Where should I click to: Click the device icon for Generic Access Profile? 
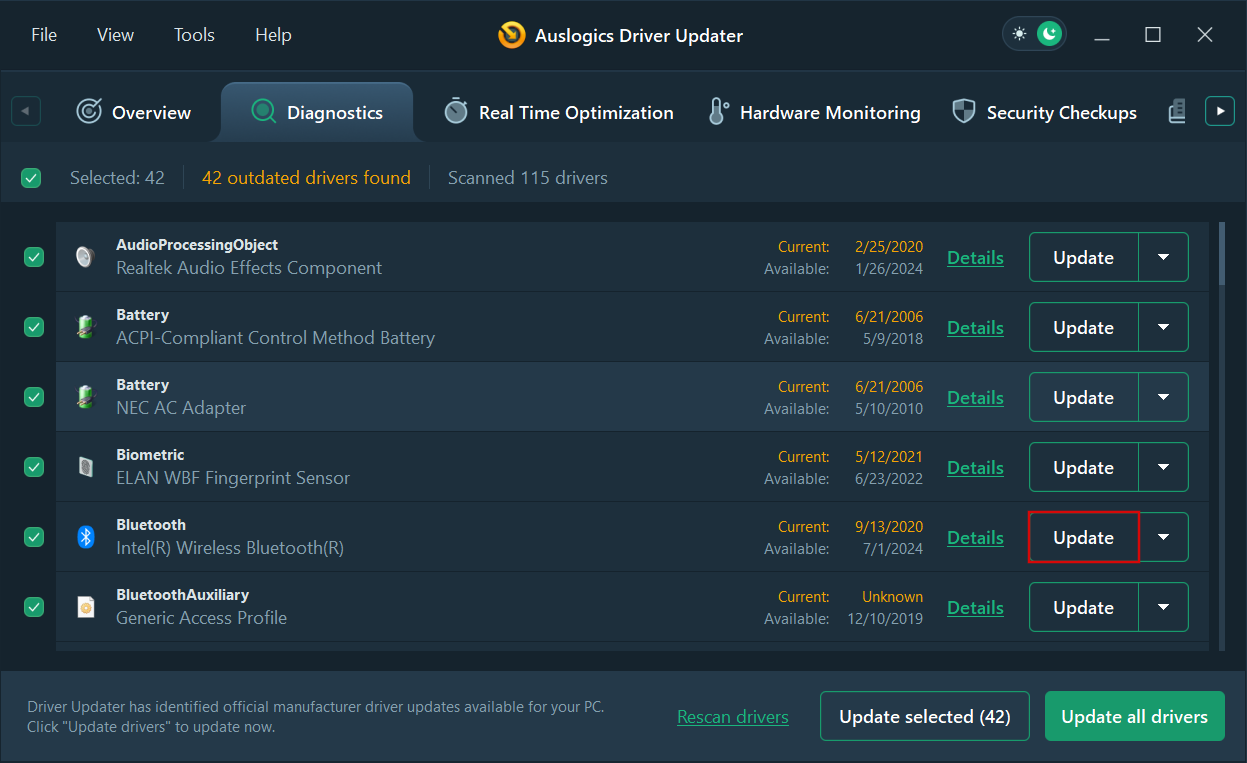86,607
